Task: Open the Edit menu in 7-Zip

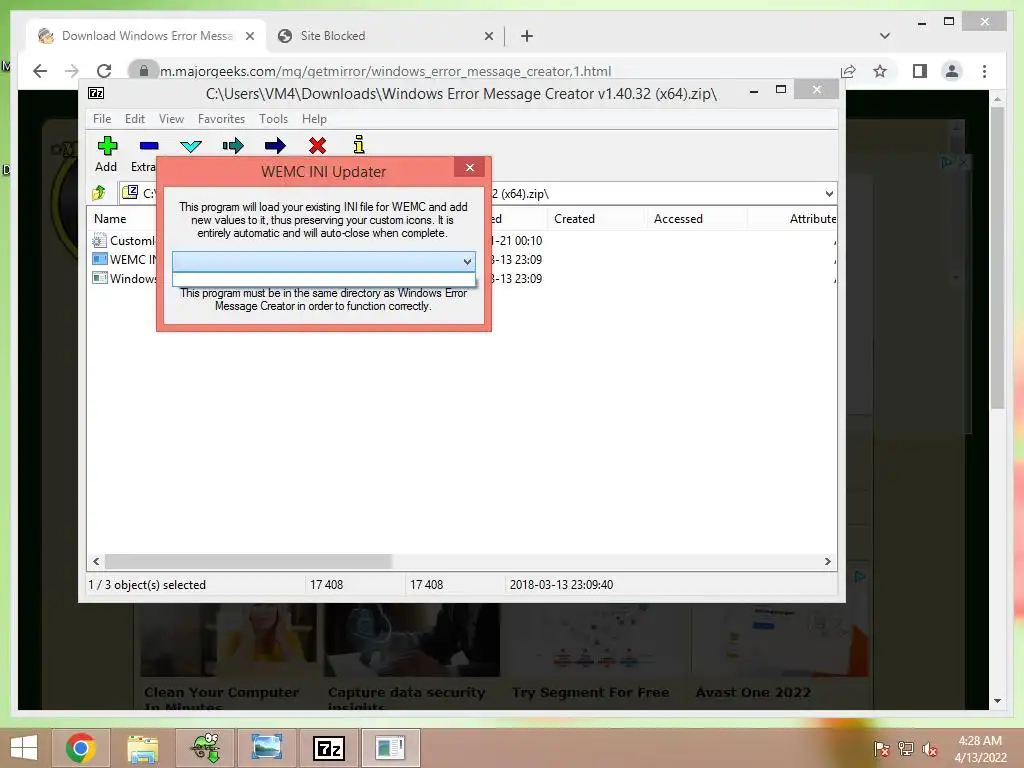Action: 135,119
